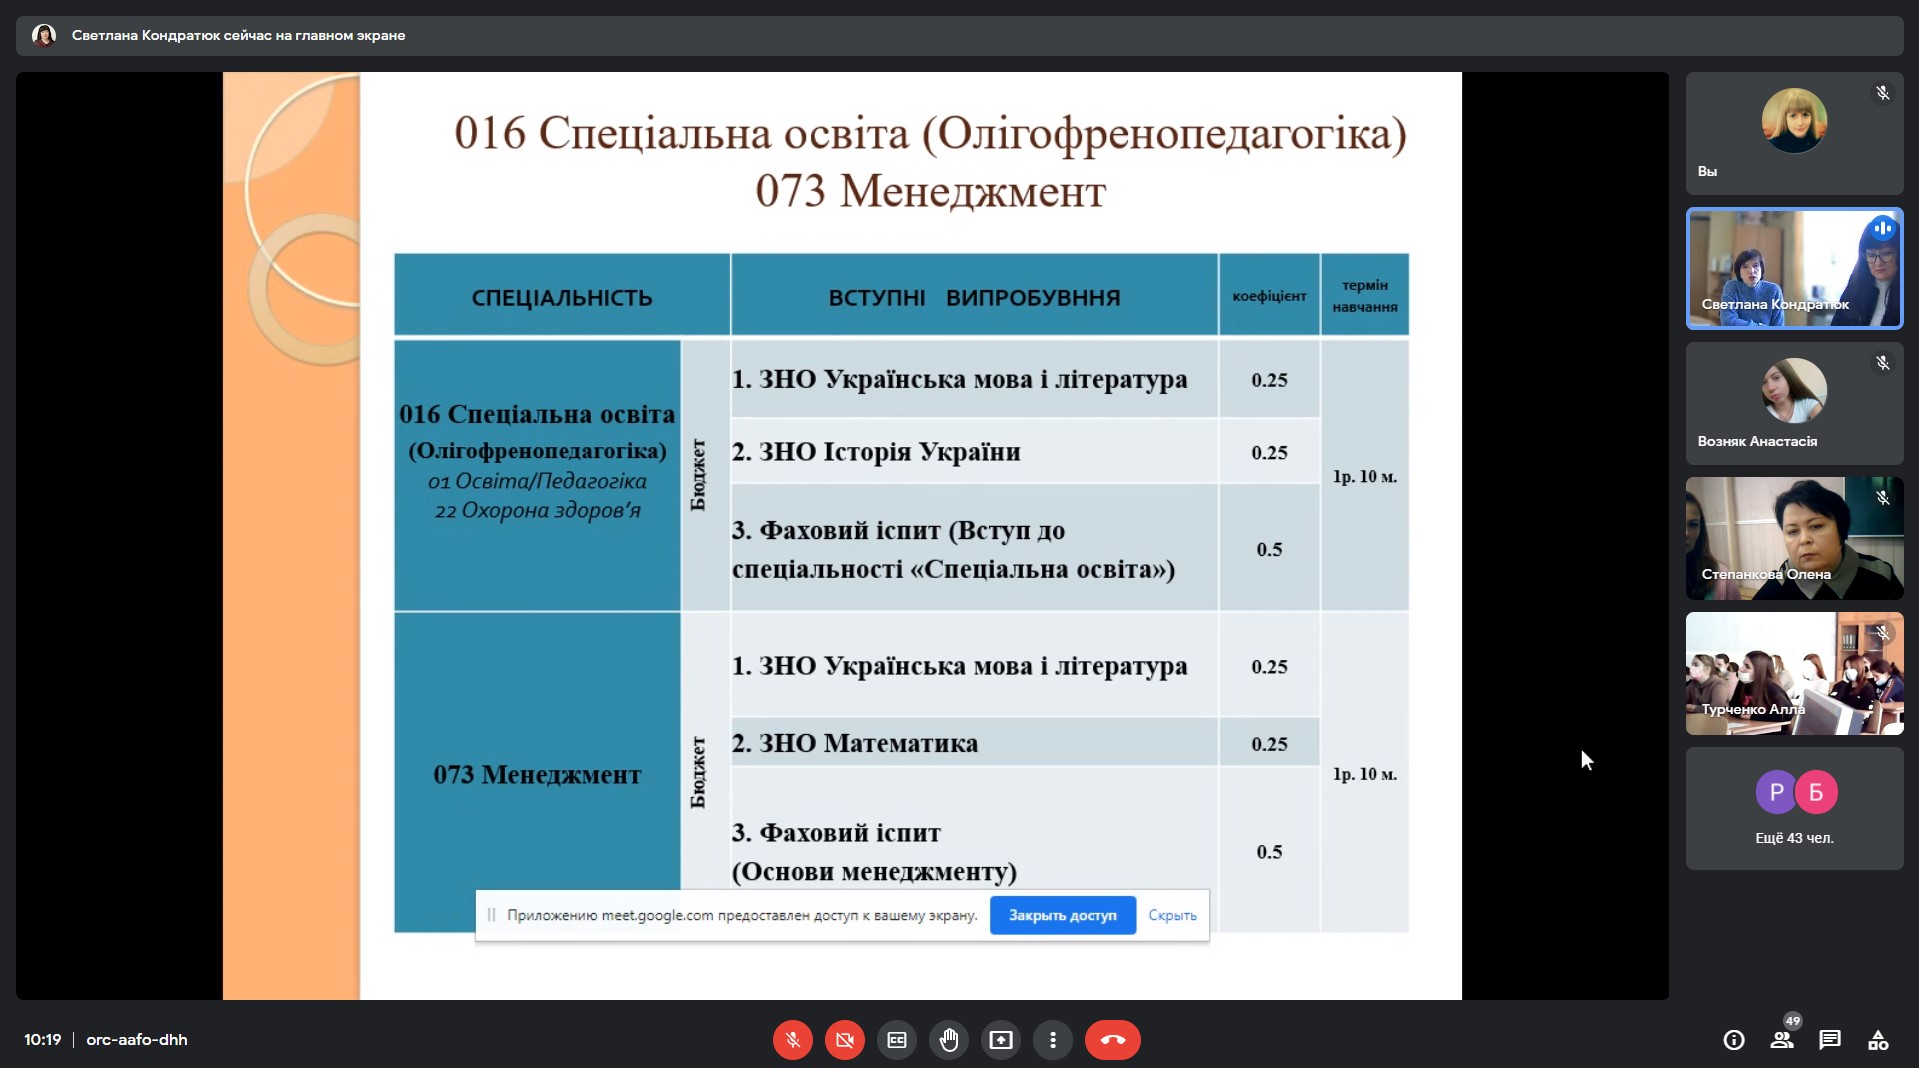The height and width of the screenshot is (1068, 1919).
Task: Open the chat panel
Action: point(1830,1040)
